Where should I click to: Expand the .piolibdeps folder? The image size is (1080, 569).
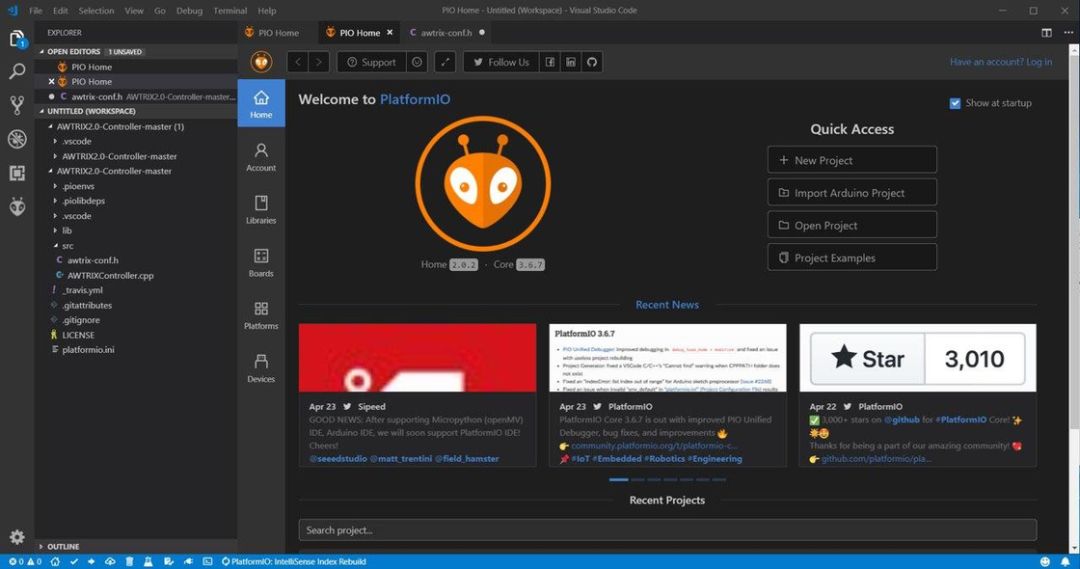[x=136, y=201]
